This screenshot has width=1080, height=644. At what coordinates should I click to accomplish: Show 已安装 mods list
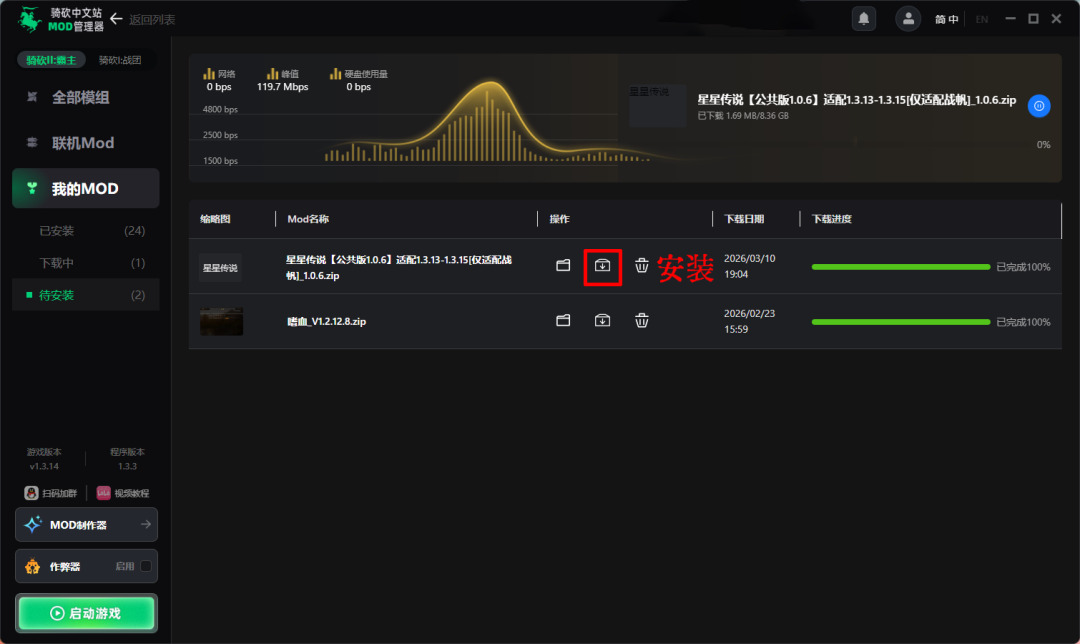57,231
